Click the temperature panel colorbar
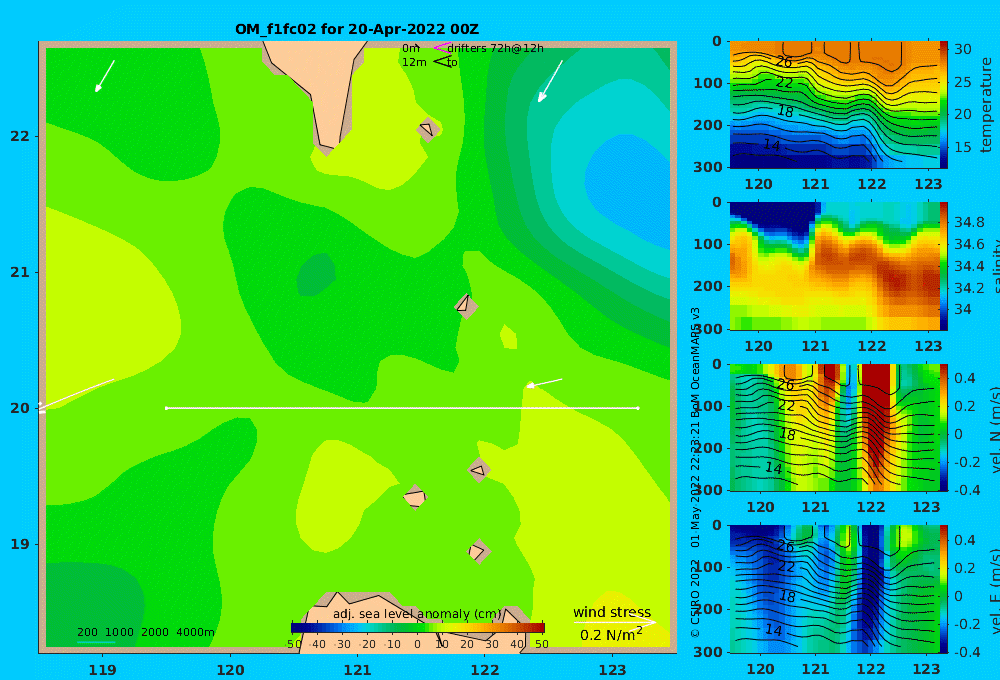 pyautogui.click(x=943, y=105)
